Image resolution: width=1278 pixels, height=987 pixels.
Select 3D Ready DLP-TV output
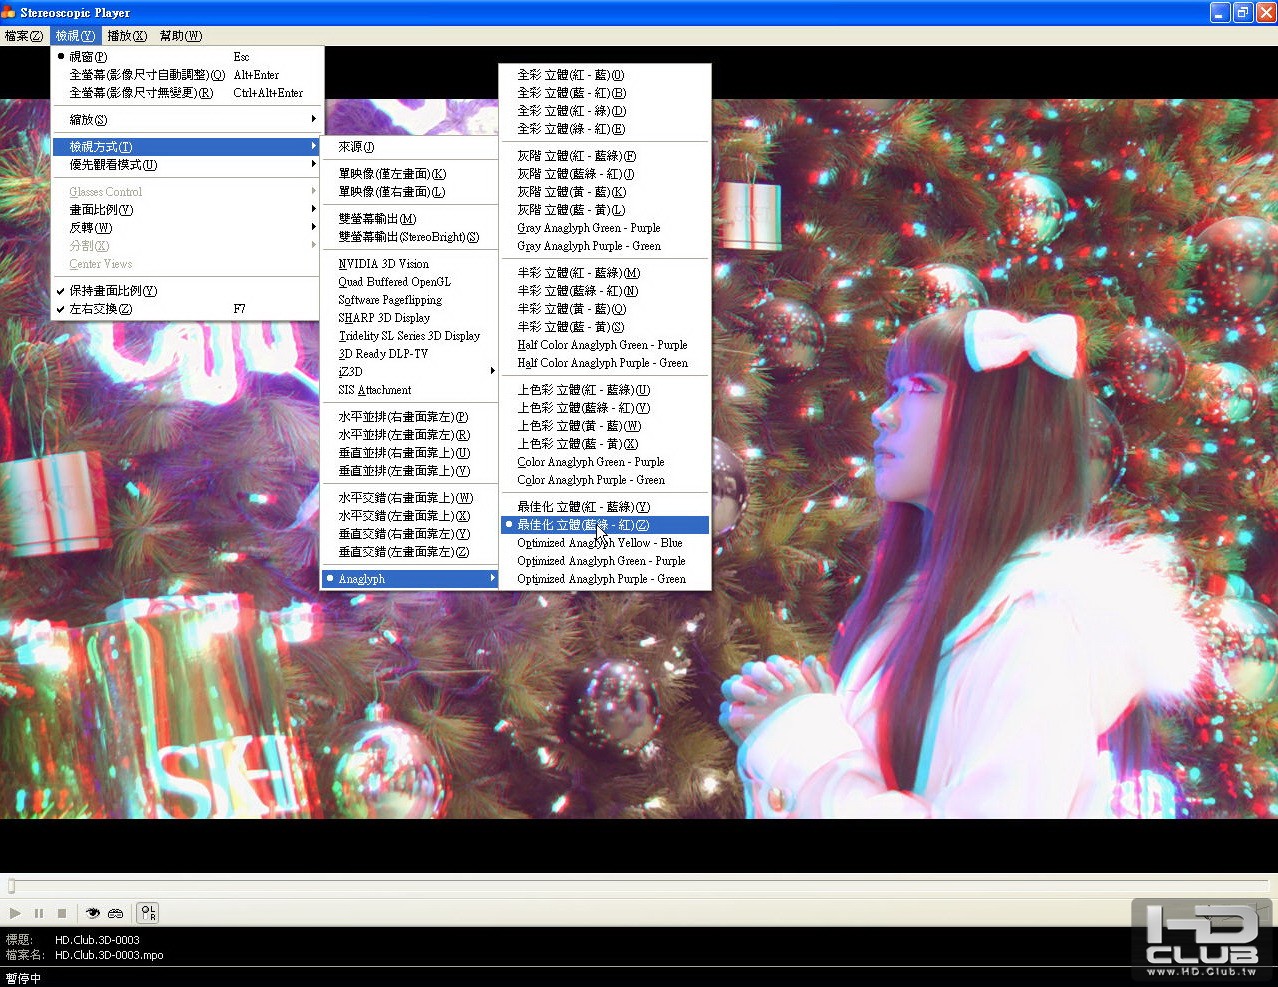click(410, 354)
